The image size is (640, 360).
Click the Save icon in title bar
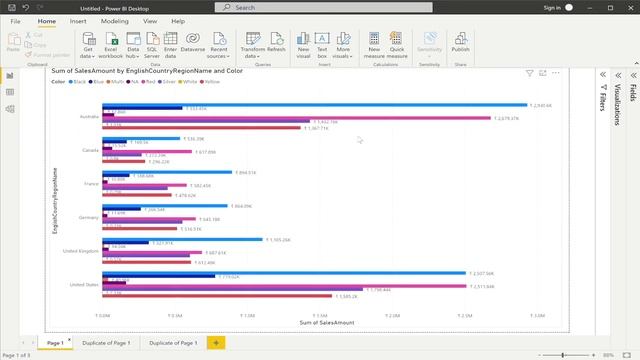12,7
